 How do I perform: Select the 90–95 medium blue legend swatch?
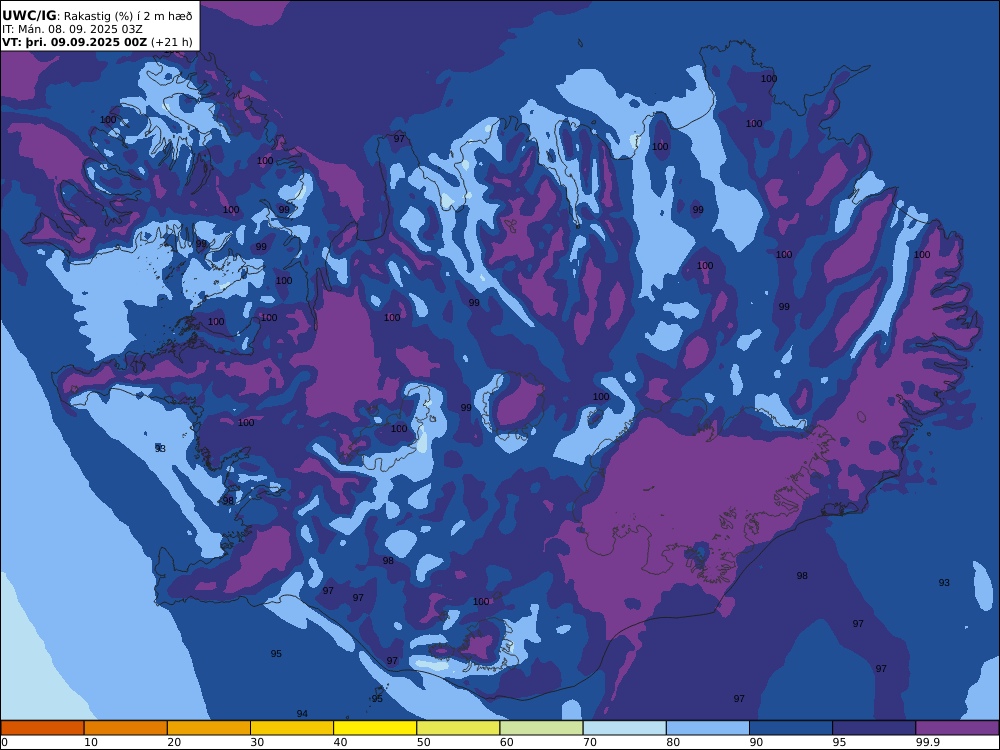[x=791, y=728]
